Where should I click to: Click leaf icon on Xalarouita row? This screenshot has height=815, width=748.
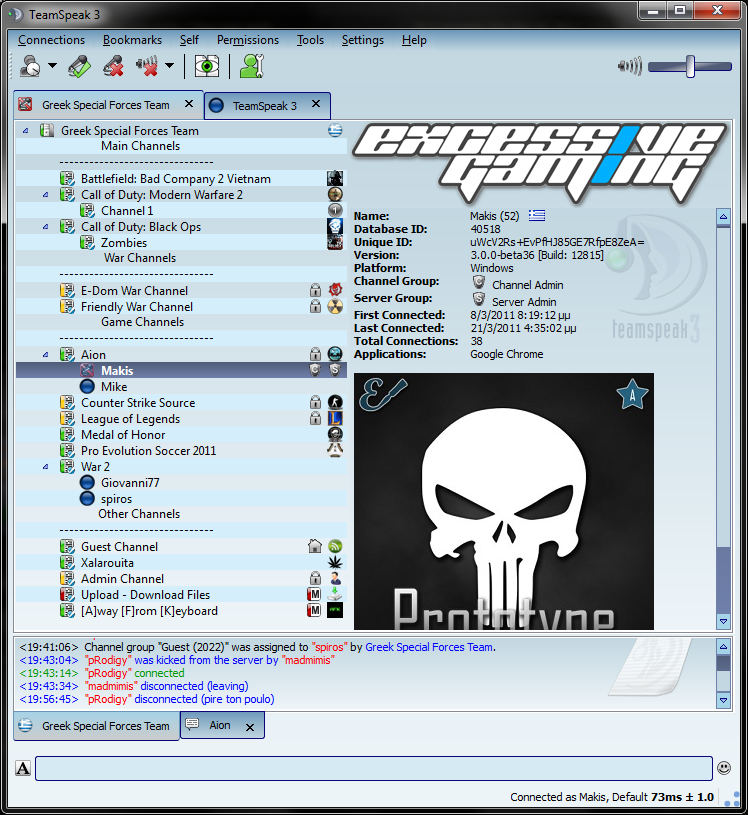(335, 562)
